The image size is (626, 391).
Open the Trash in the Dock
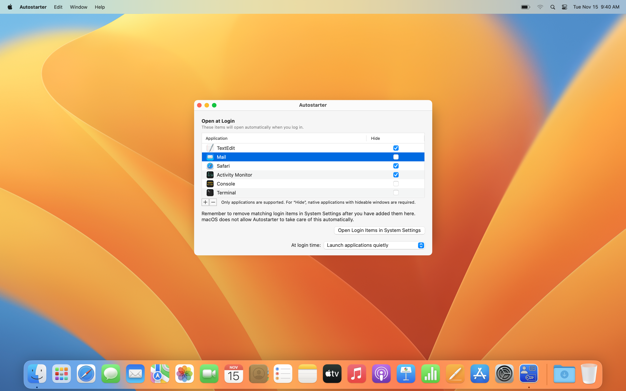point(589,374)
